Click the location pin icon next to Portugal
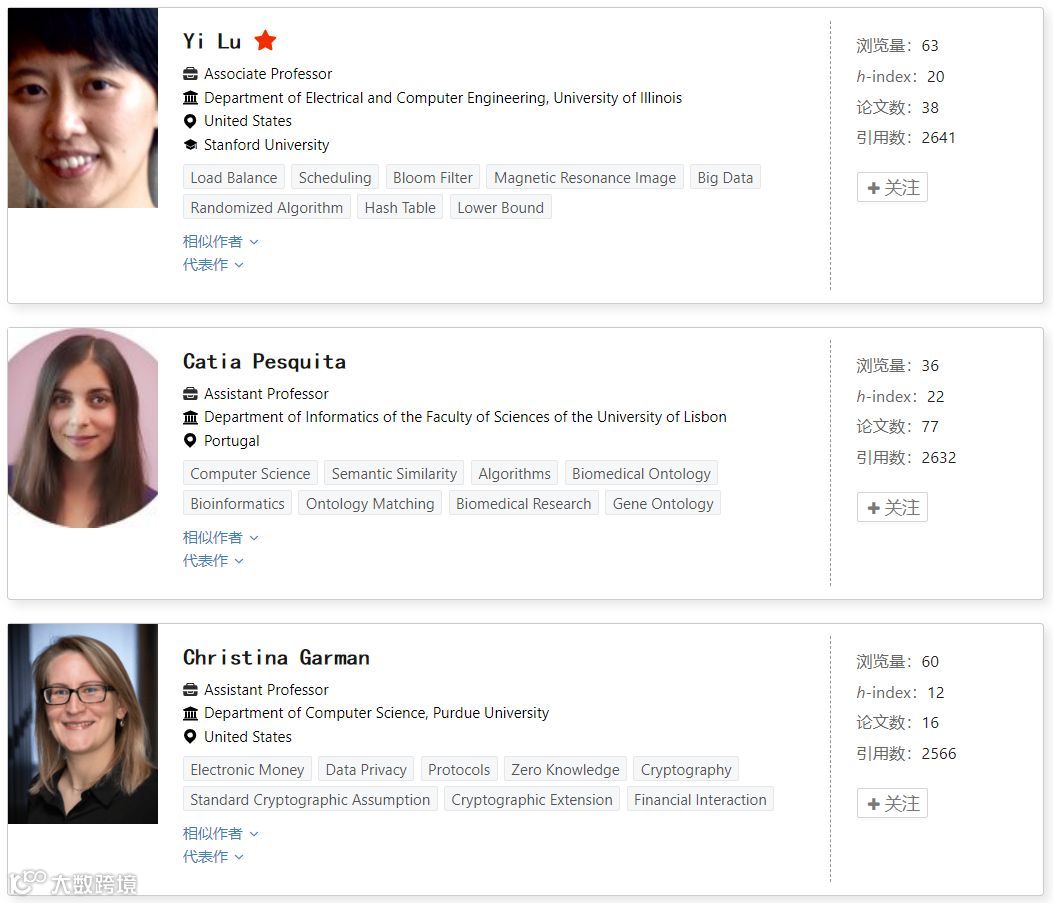This screenshot has width=1053, height=903. click(190, 441)
